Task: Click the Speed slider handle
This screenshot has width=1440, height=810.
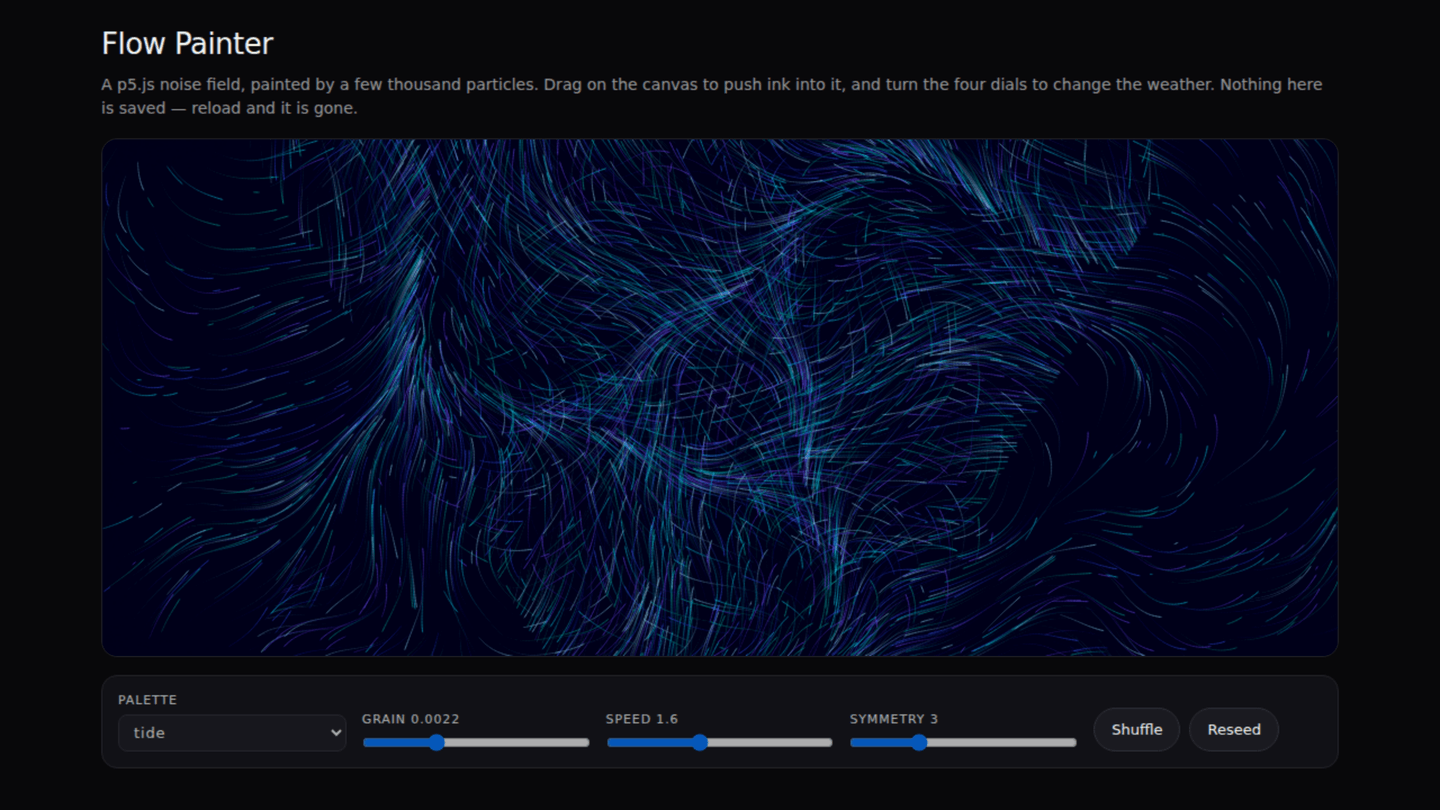Action: click(x=700, y=742)
